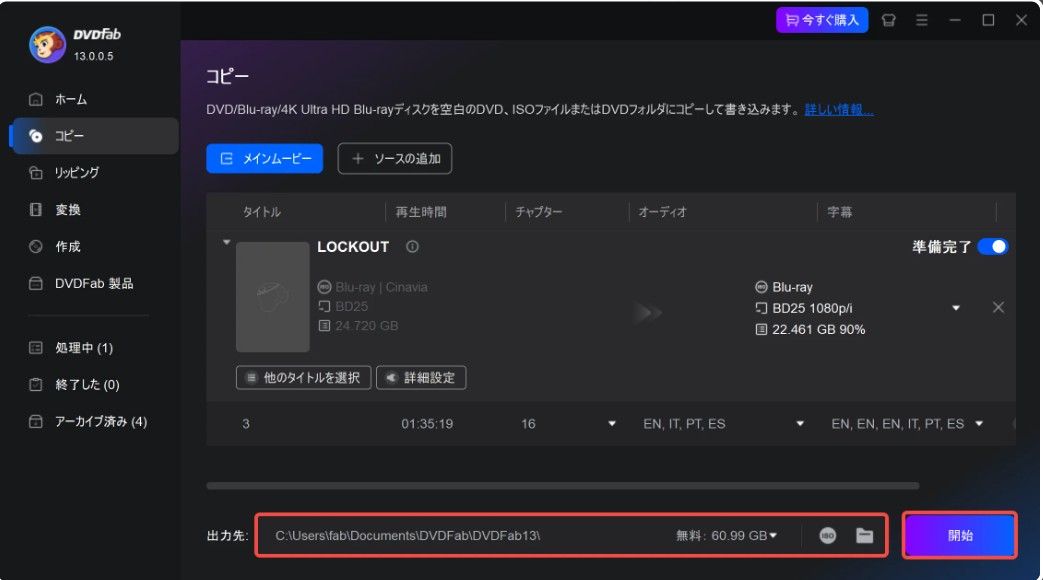Click the info icon next to LOCKOUT
The width and height of the screenshot is (1043, 580).
412,247
